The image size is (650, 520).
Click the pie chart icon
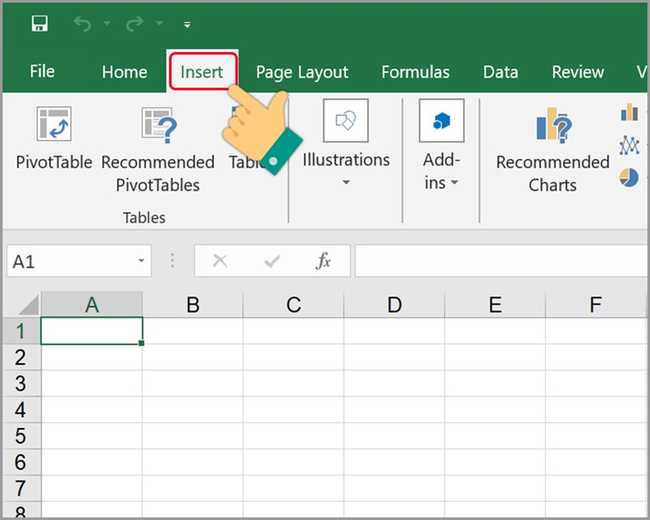tap(629, 177)
